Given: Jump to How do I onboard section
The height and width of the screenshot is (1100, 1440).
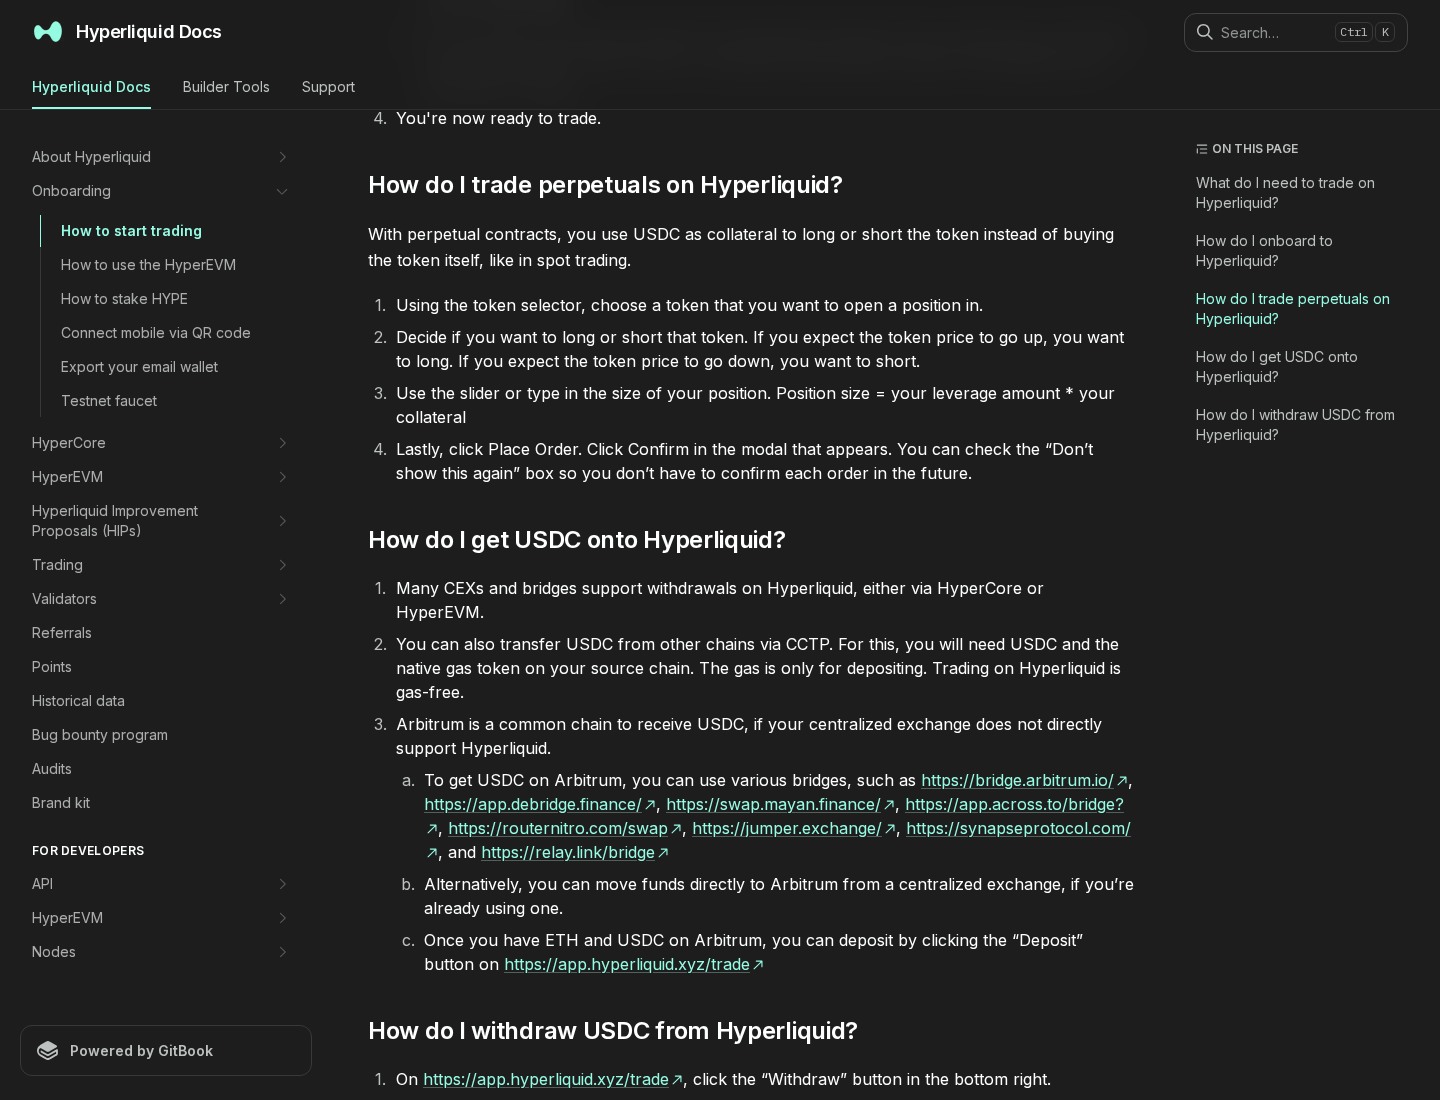Looking at the screenshot, I should (1264, 251).
